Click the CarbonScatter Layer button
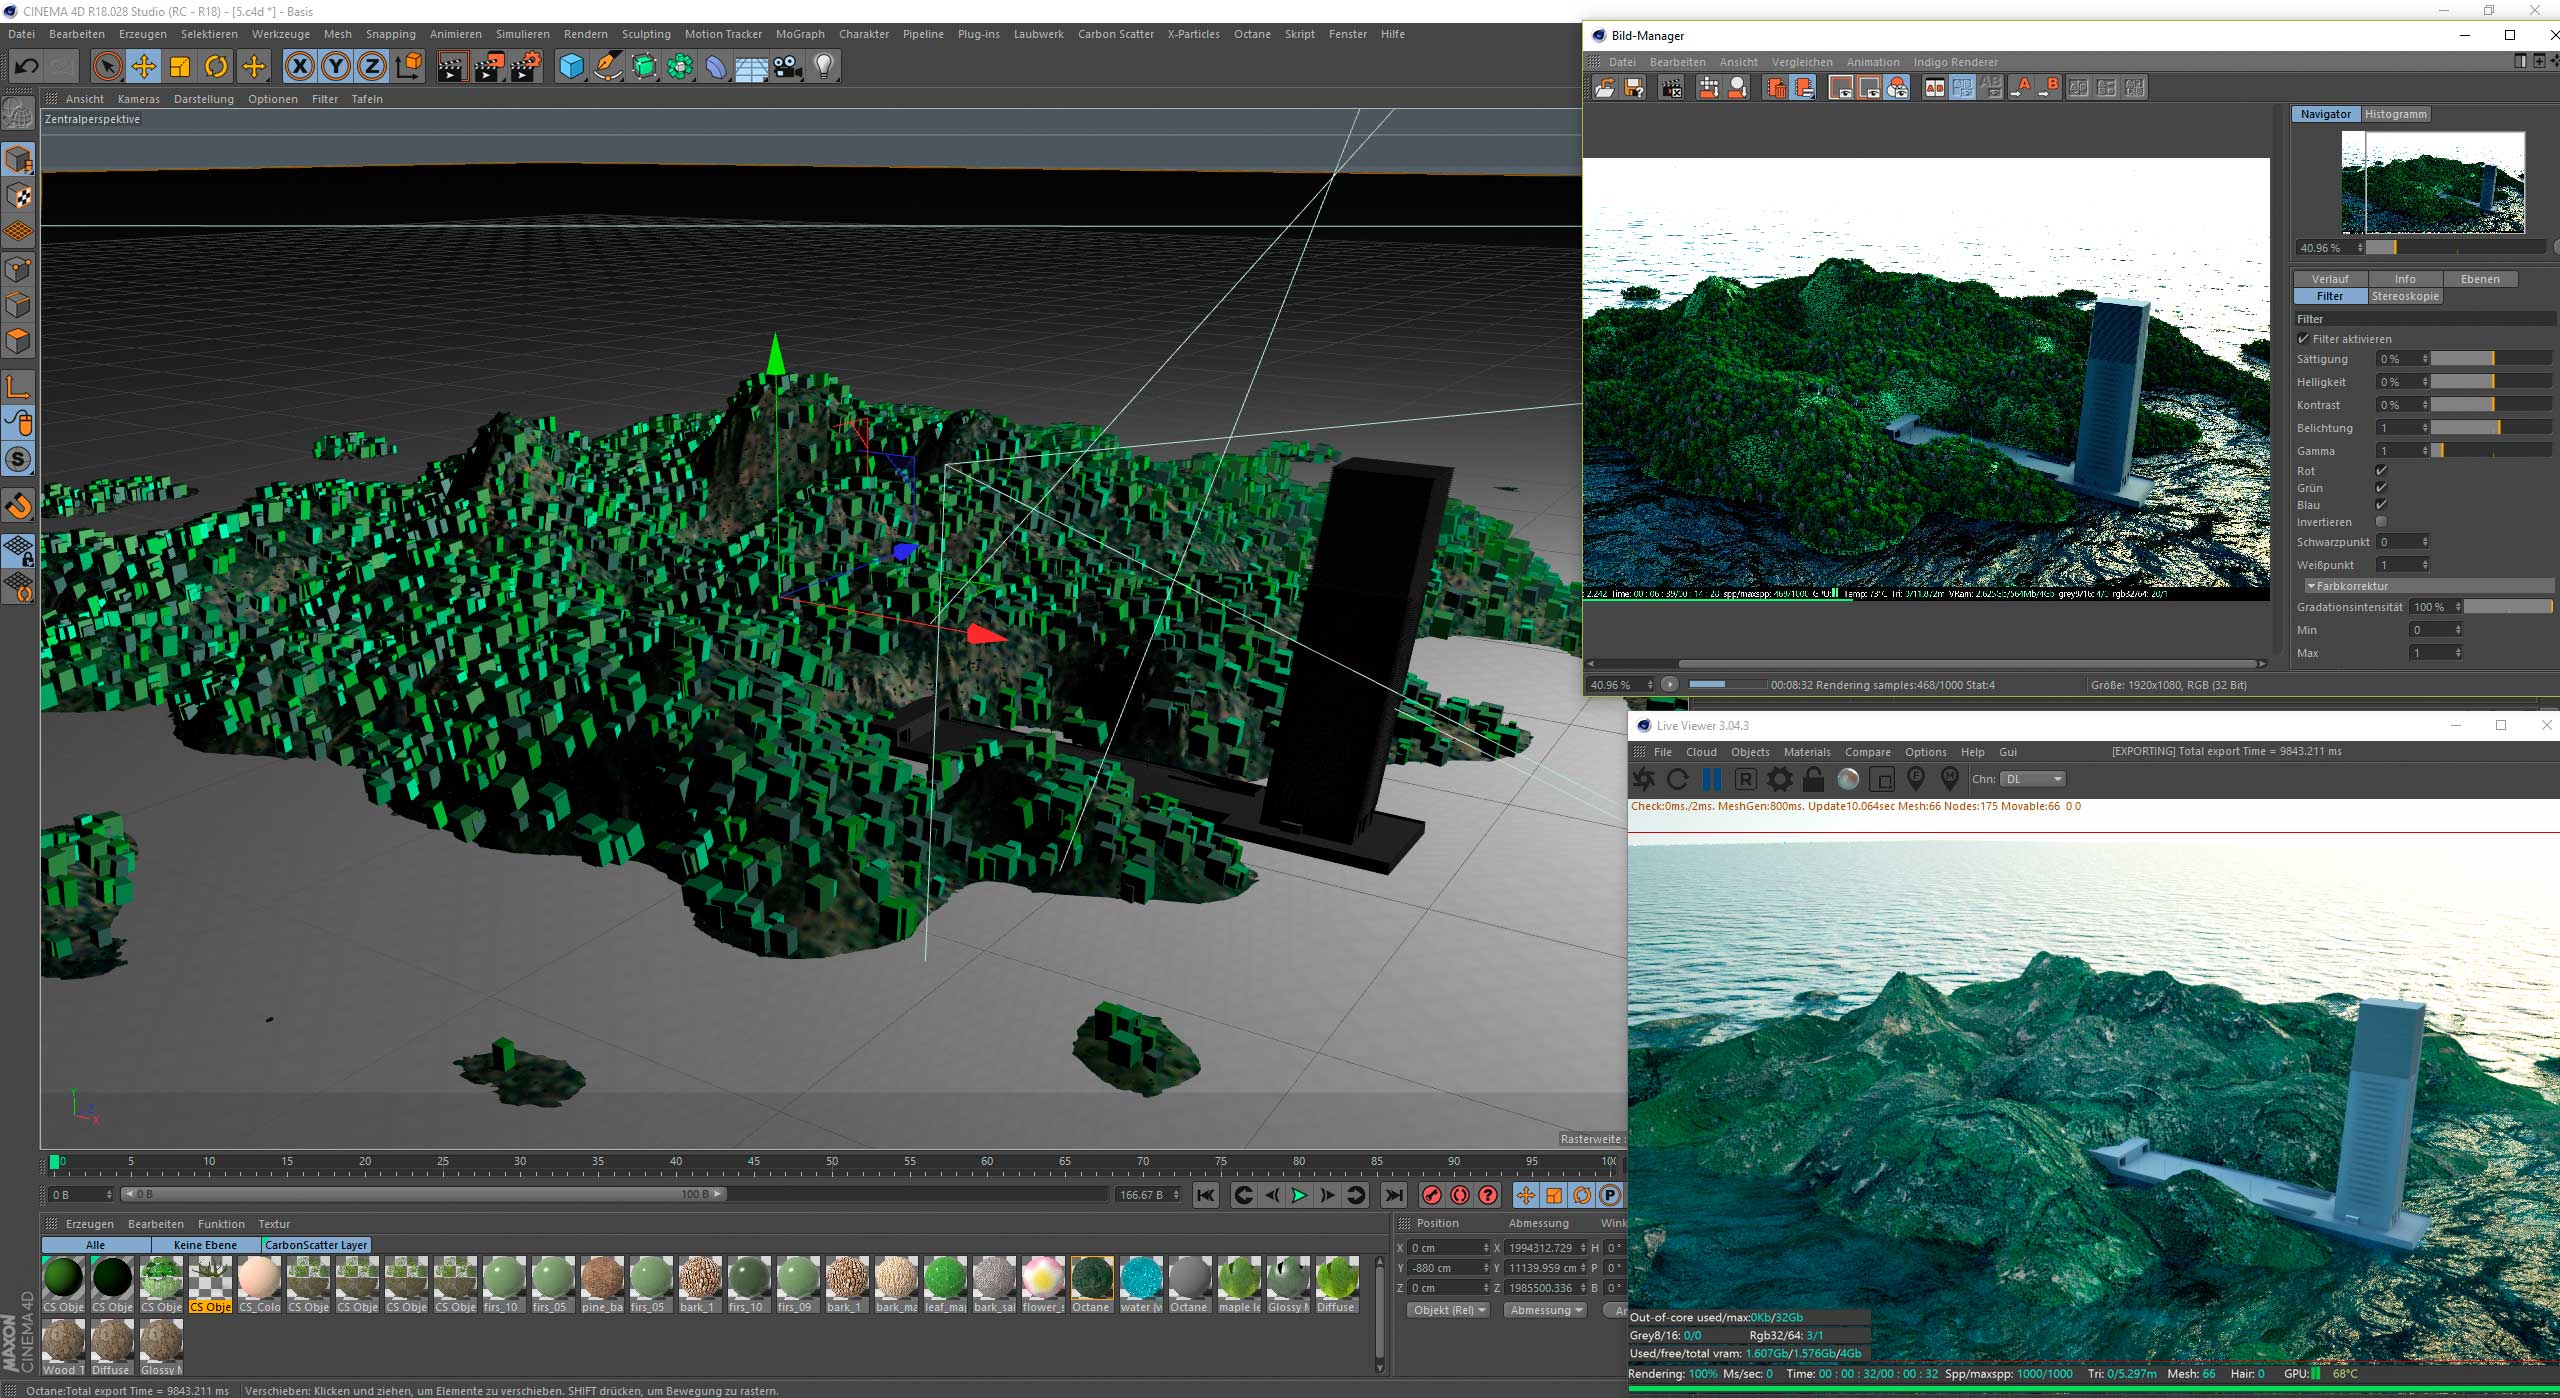Image resolution: width=2560 pixels, height=1398 pixels. pos(316,1245)
